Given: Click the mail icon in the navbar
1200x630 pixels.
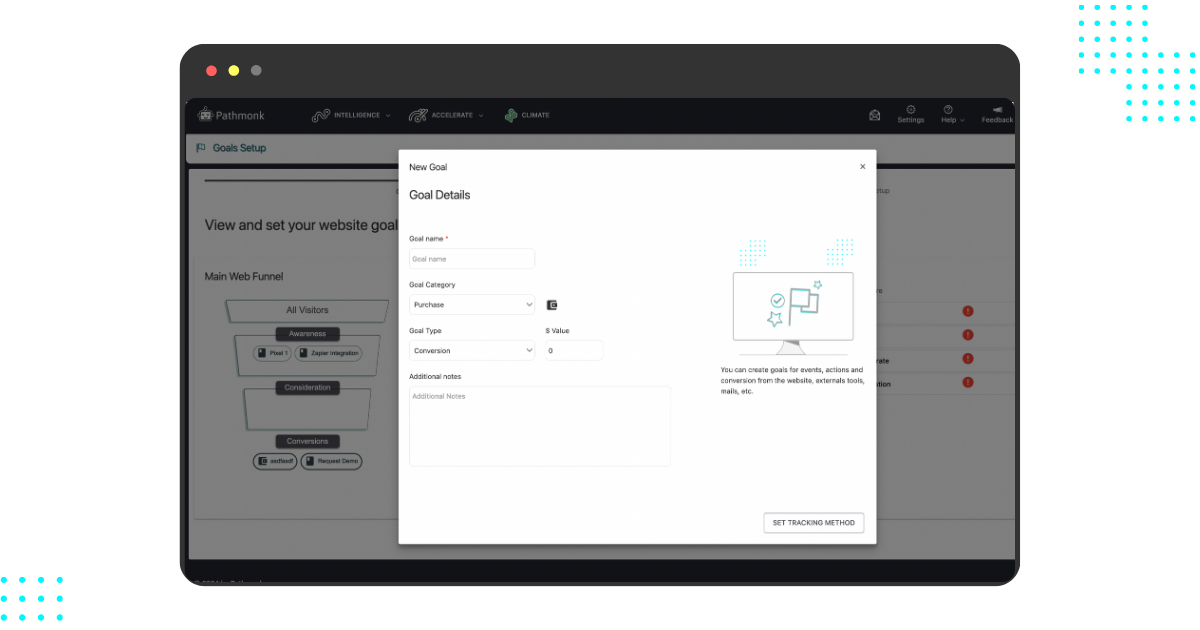Looking at the screenshot, I should (x=874, y=114).
